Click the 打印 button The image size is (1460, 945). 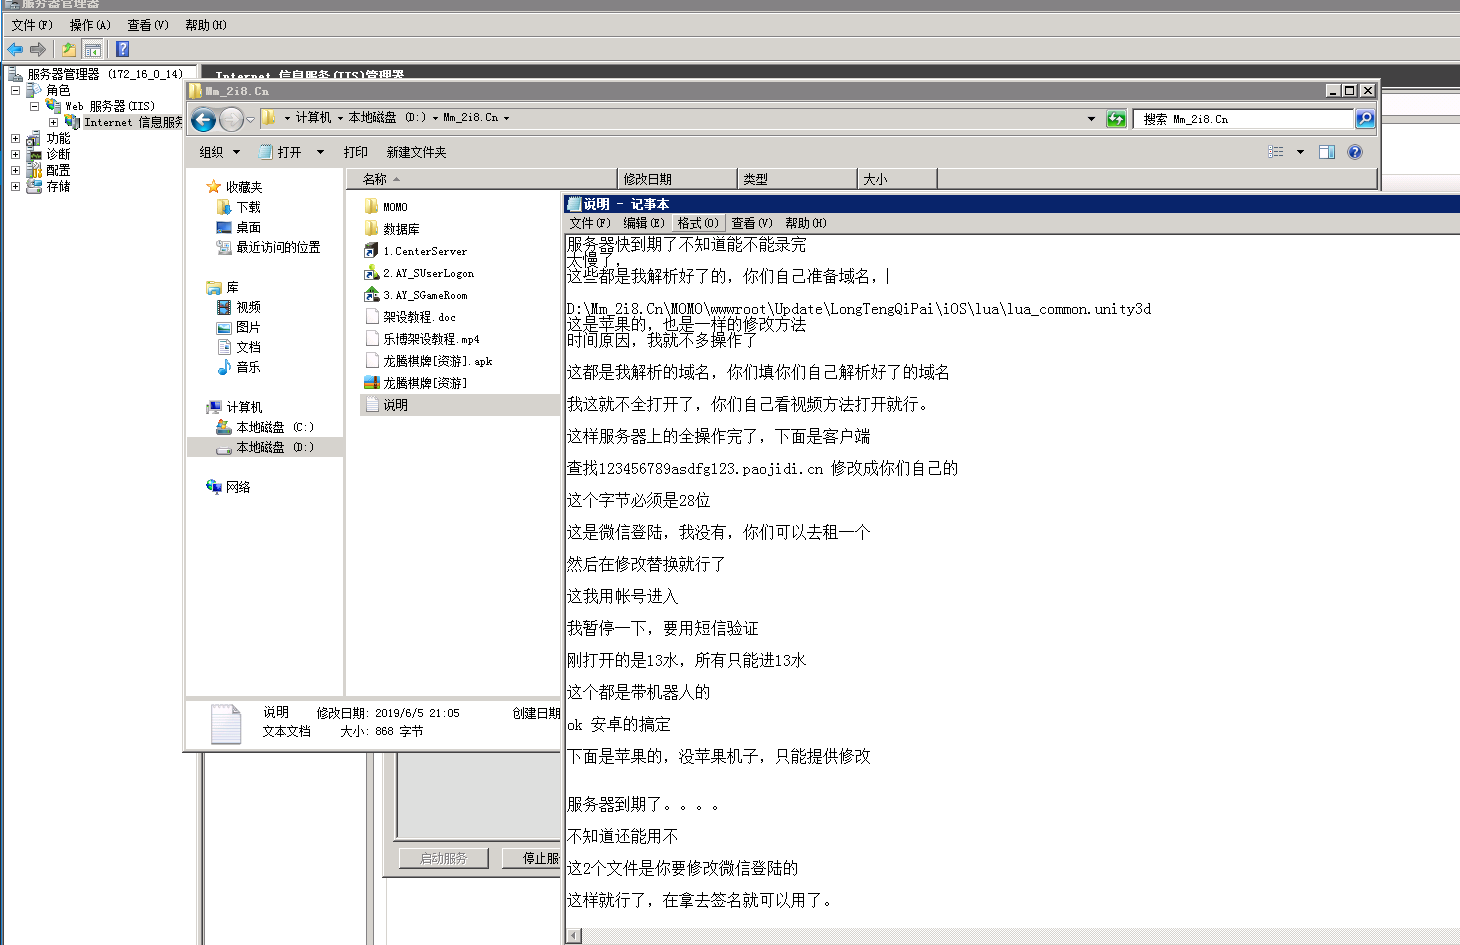point(355,152)
